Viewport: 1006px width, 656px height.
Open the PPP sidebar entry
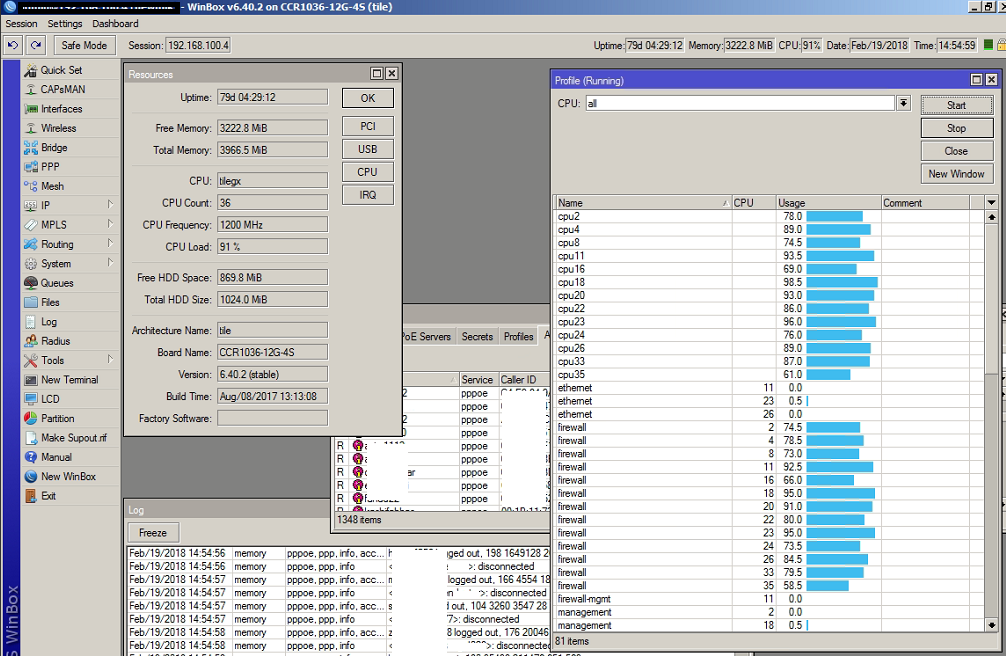(x=51, y=167)
